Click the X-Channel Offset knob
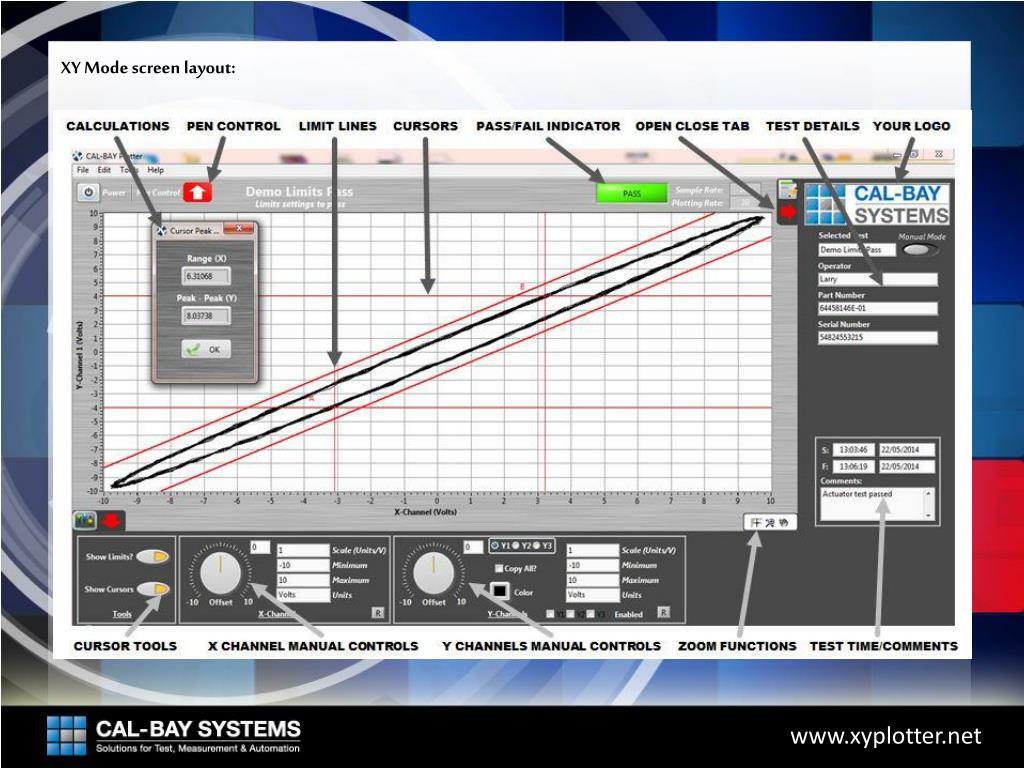This screenshot has height=768, width=1024. [221, 574]
